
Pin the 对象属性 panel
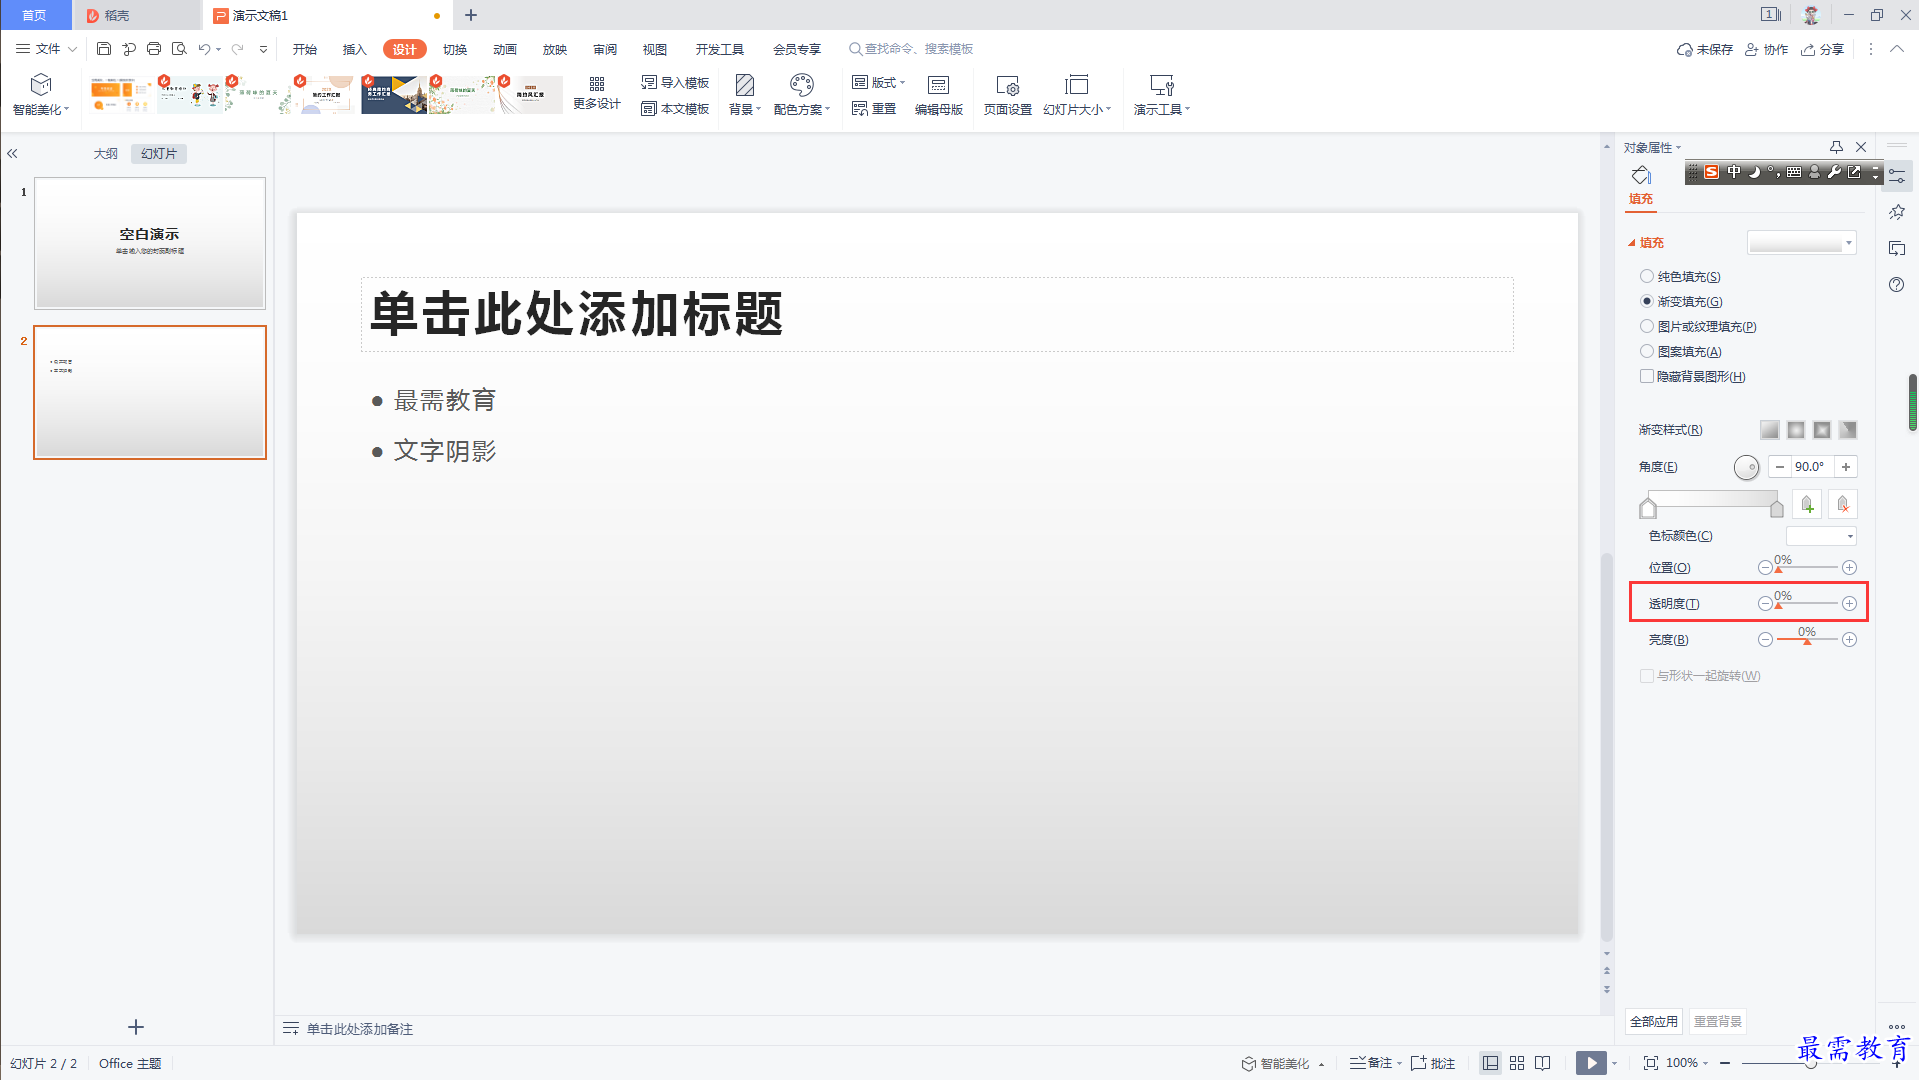point(1836,147)
